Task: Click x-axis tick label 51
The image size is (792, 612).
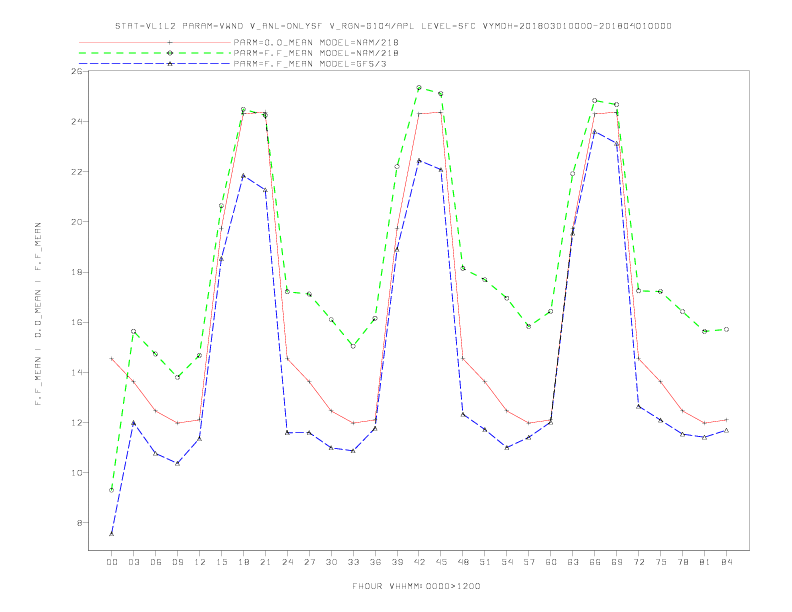Action: [x=485, y=562]
